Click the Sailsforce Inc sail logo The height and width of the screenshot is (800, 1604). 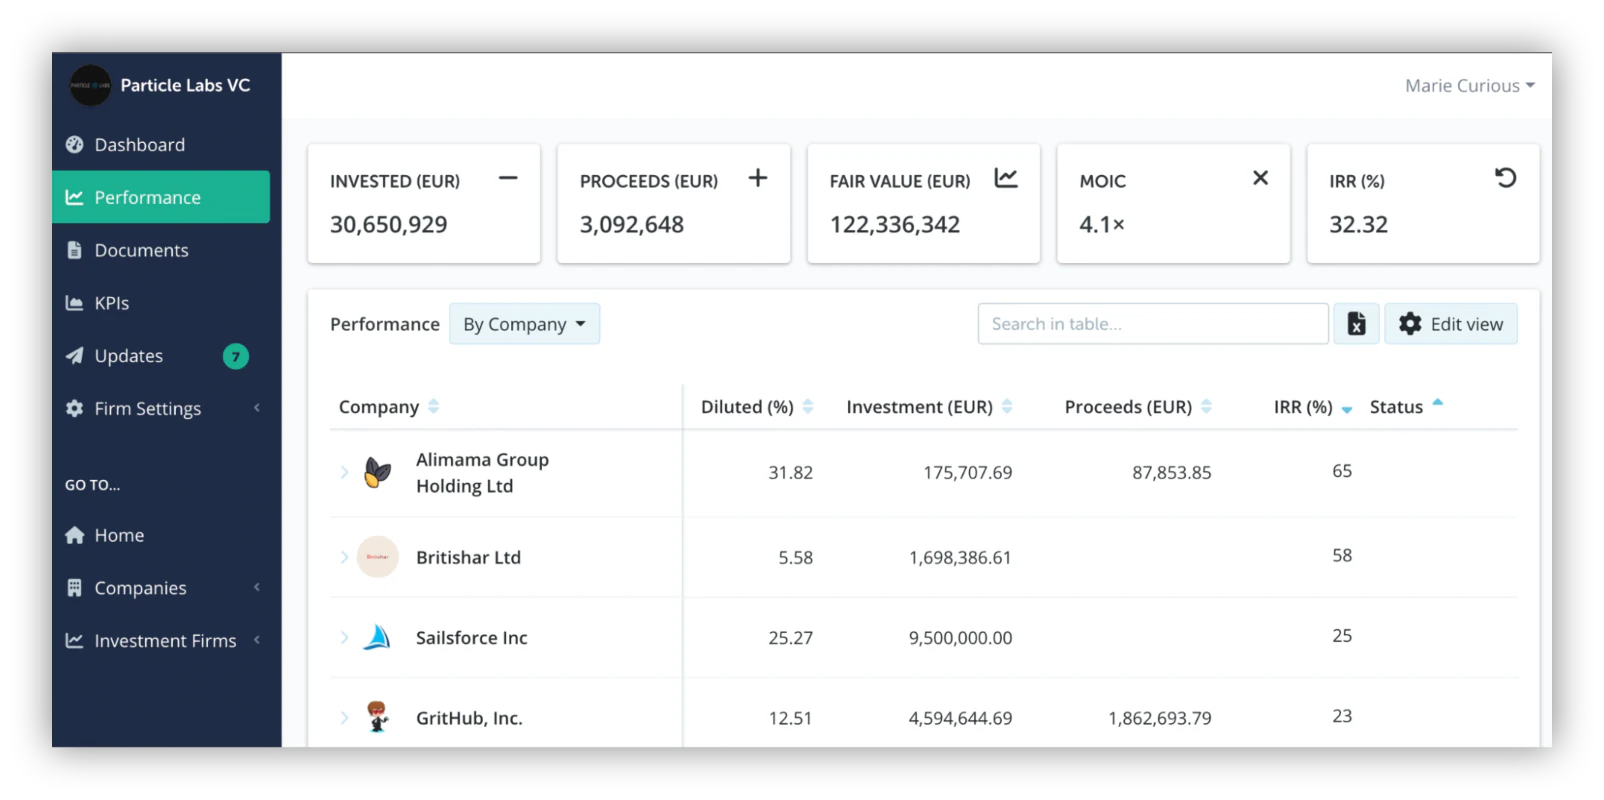[377, 637]
